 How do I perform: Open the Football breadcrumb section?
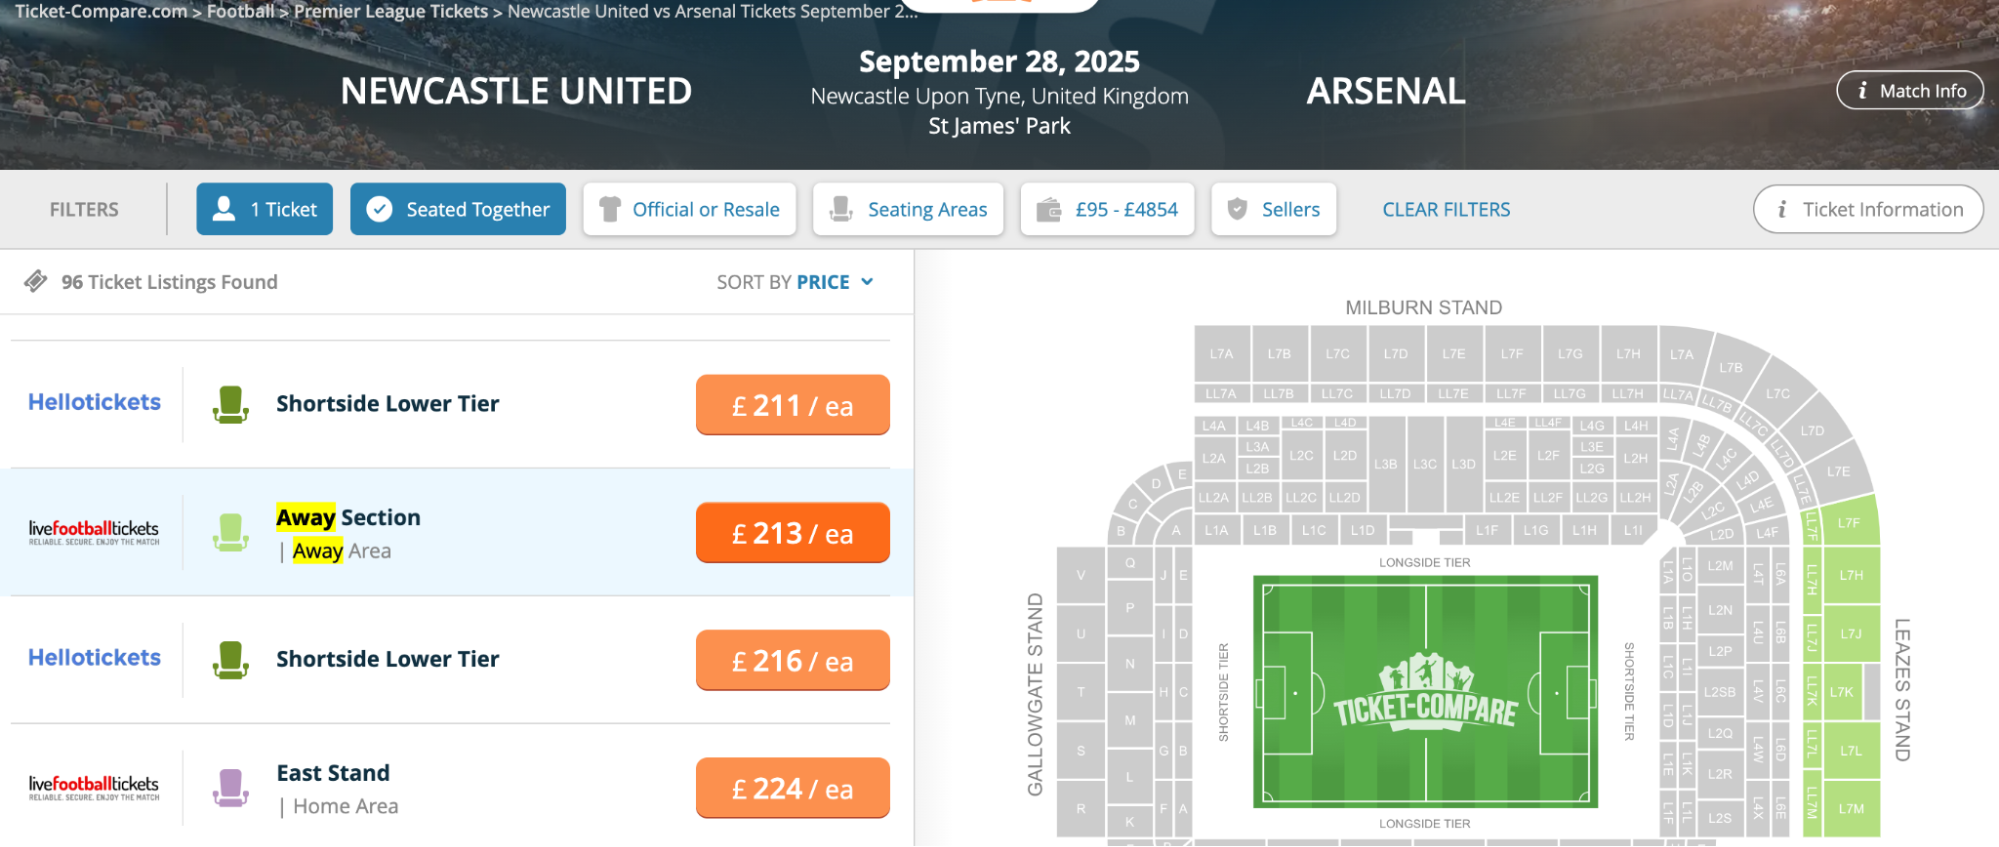click(239, 12)
